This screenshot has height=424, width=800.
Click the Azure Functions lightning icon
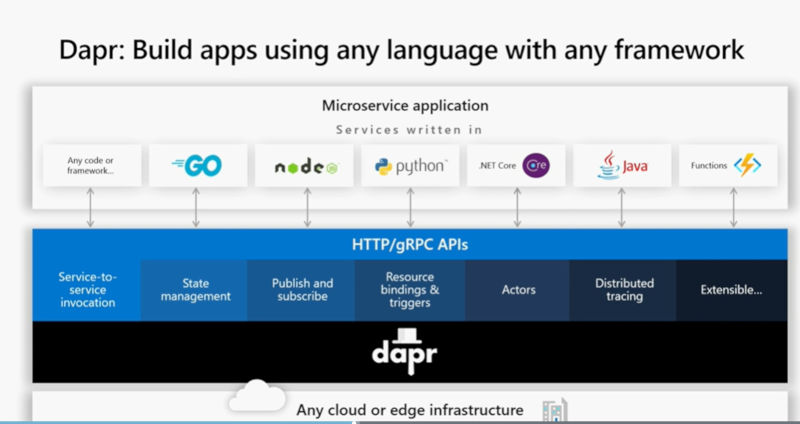[x=747, y=165]
